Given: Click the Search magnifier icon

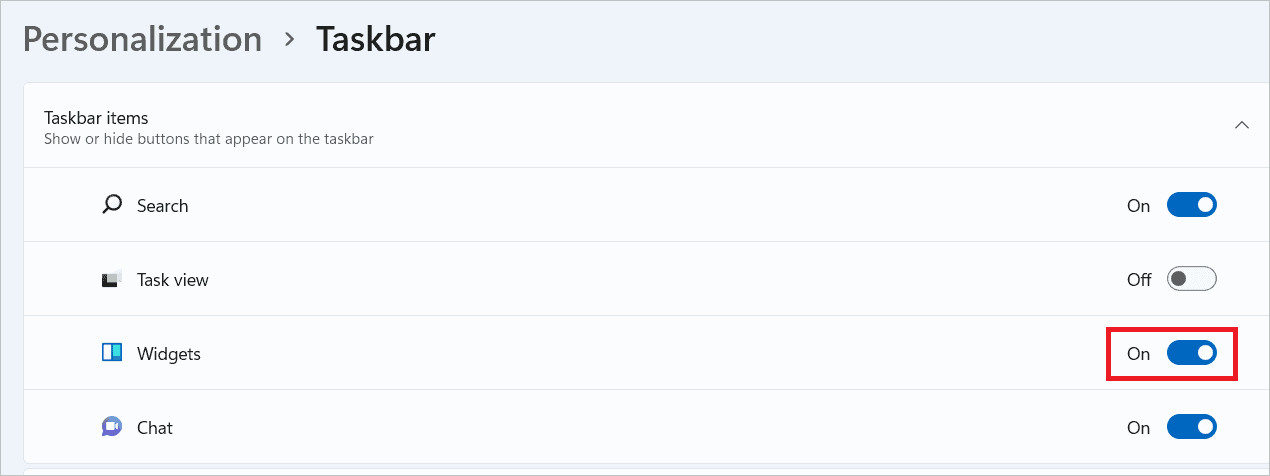Looking at the screenshot, I should coord(112,205).
